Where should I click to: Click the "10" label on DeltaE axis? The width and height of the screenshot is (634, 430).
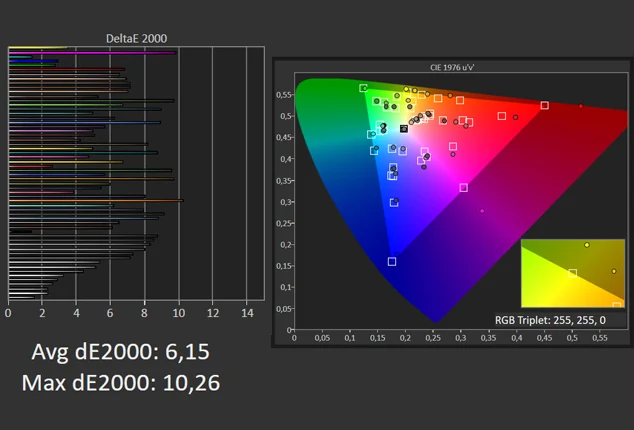(x=179, y=313)
